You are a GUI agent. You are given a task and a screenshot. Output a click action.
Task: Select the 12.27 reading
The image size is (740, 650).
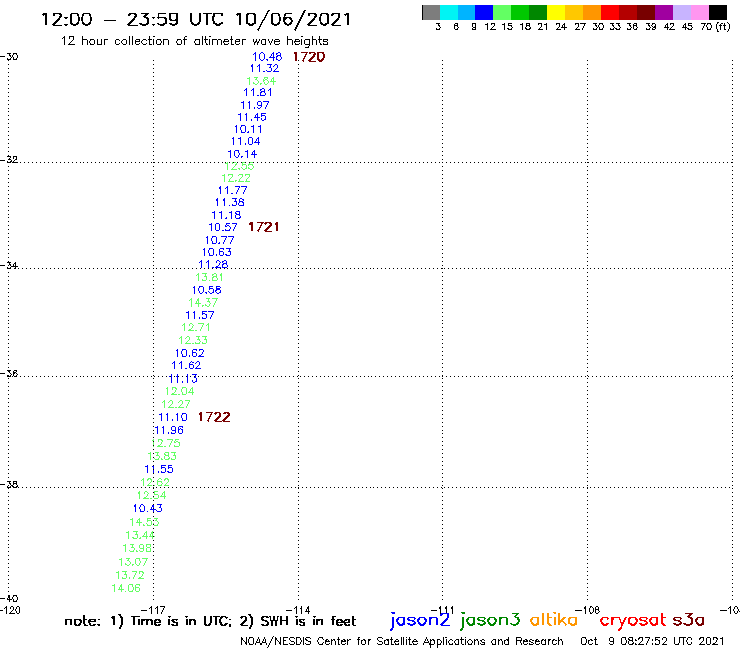coord(176,405)
